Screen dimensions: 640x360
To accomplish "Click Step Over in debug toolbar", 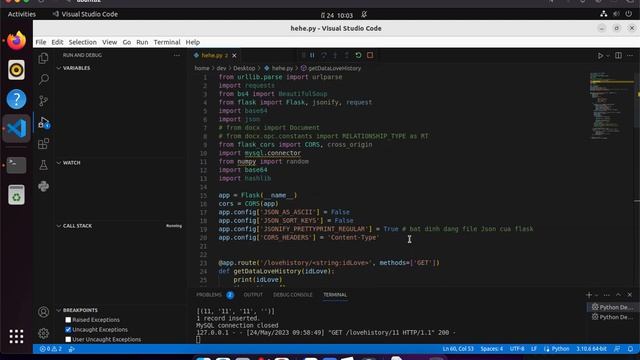I will [x=324, y=55].
